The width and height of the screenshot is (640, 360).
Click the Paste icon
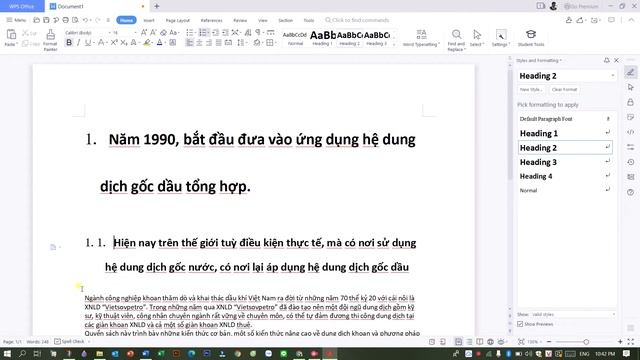pyautogui.click(x=11, y=35)
